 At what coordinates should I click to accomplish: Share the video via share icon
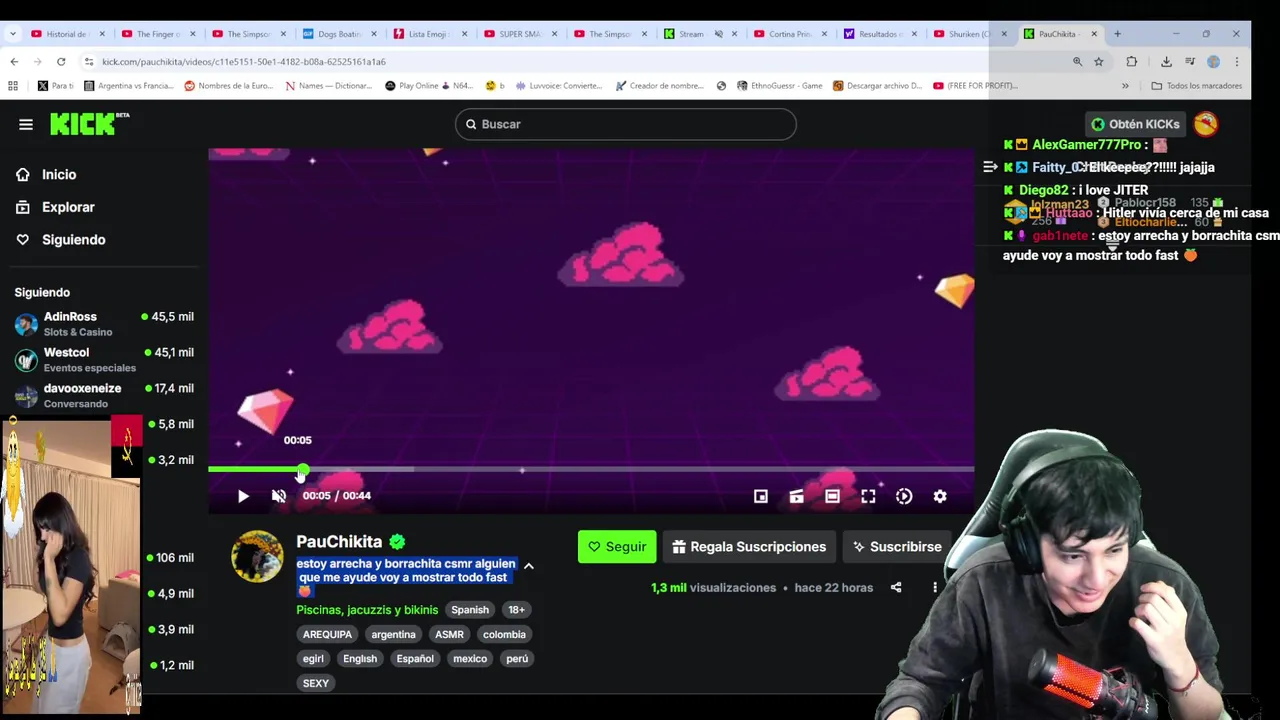pyautogui.click(x=896, y=588)
